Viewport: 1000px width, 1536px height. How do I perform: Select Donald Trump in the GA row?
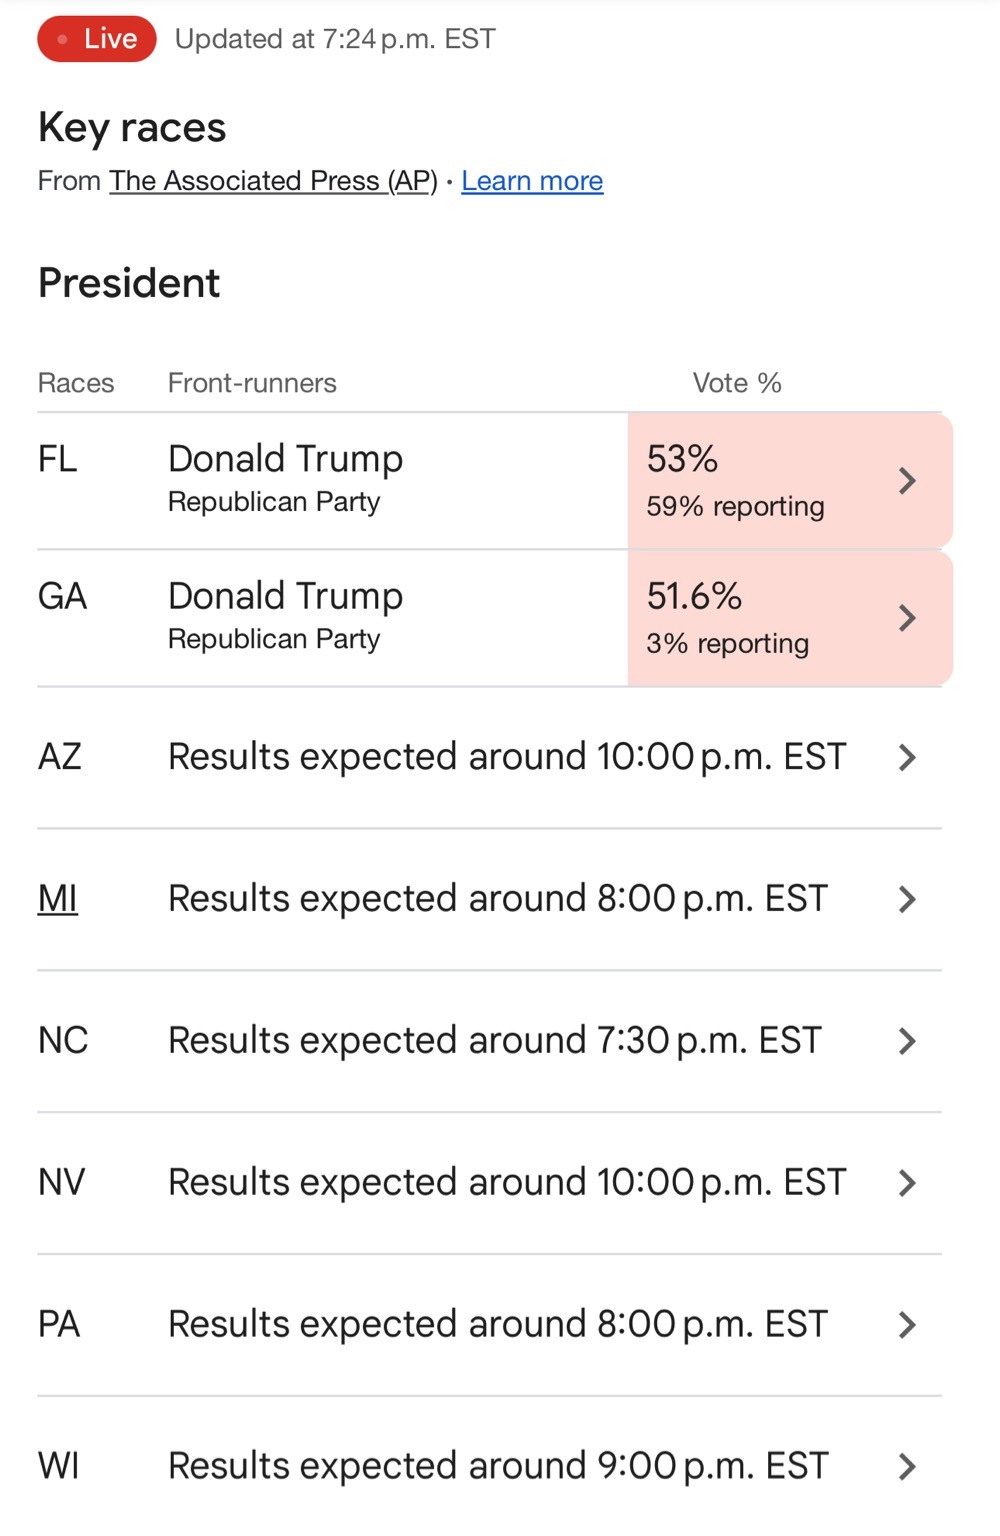coord(286,596)
